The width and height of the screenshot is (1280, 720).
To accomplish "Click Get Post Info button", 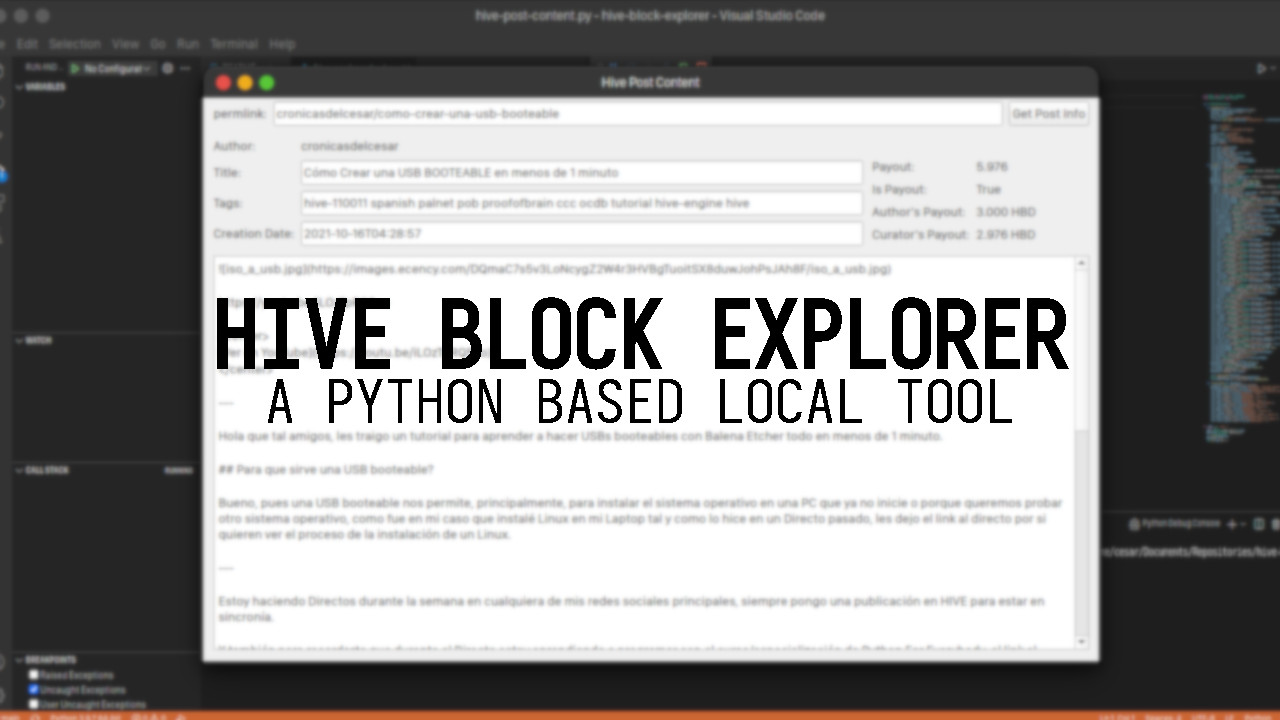I will click(1048, 114).
